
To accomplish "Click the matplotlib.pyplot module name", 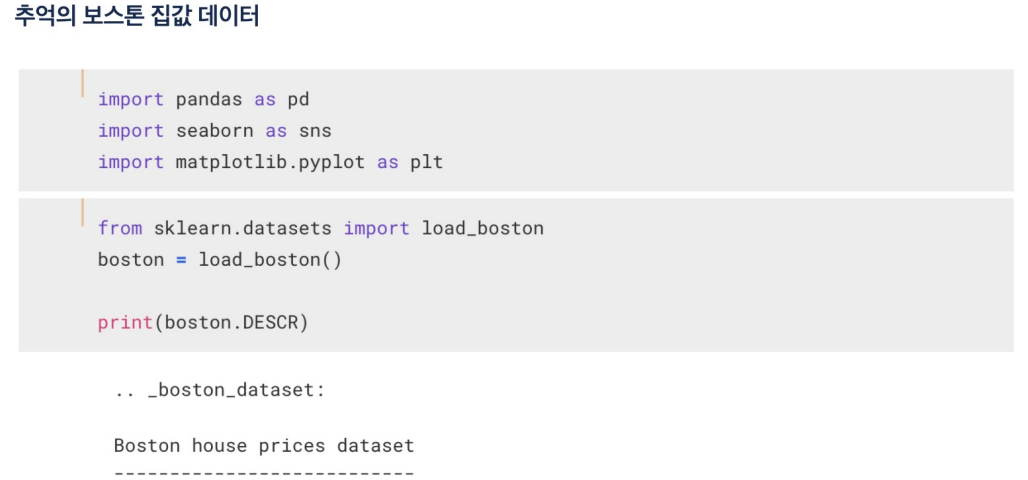I will [270, 162].
